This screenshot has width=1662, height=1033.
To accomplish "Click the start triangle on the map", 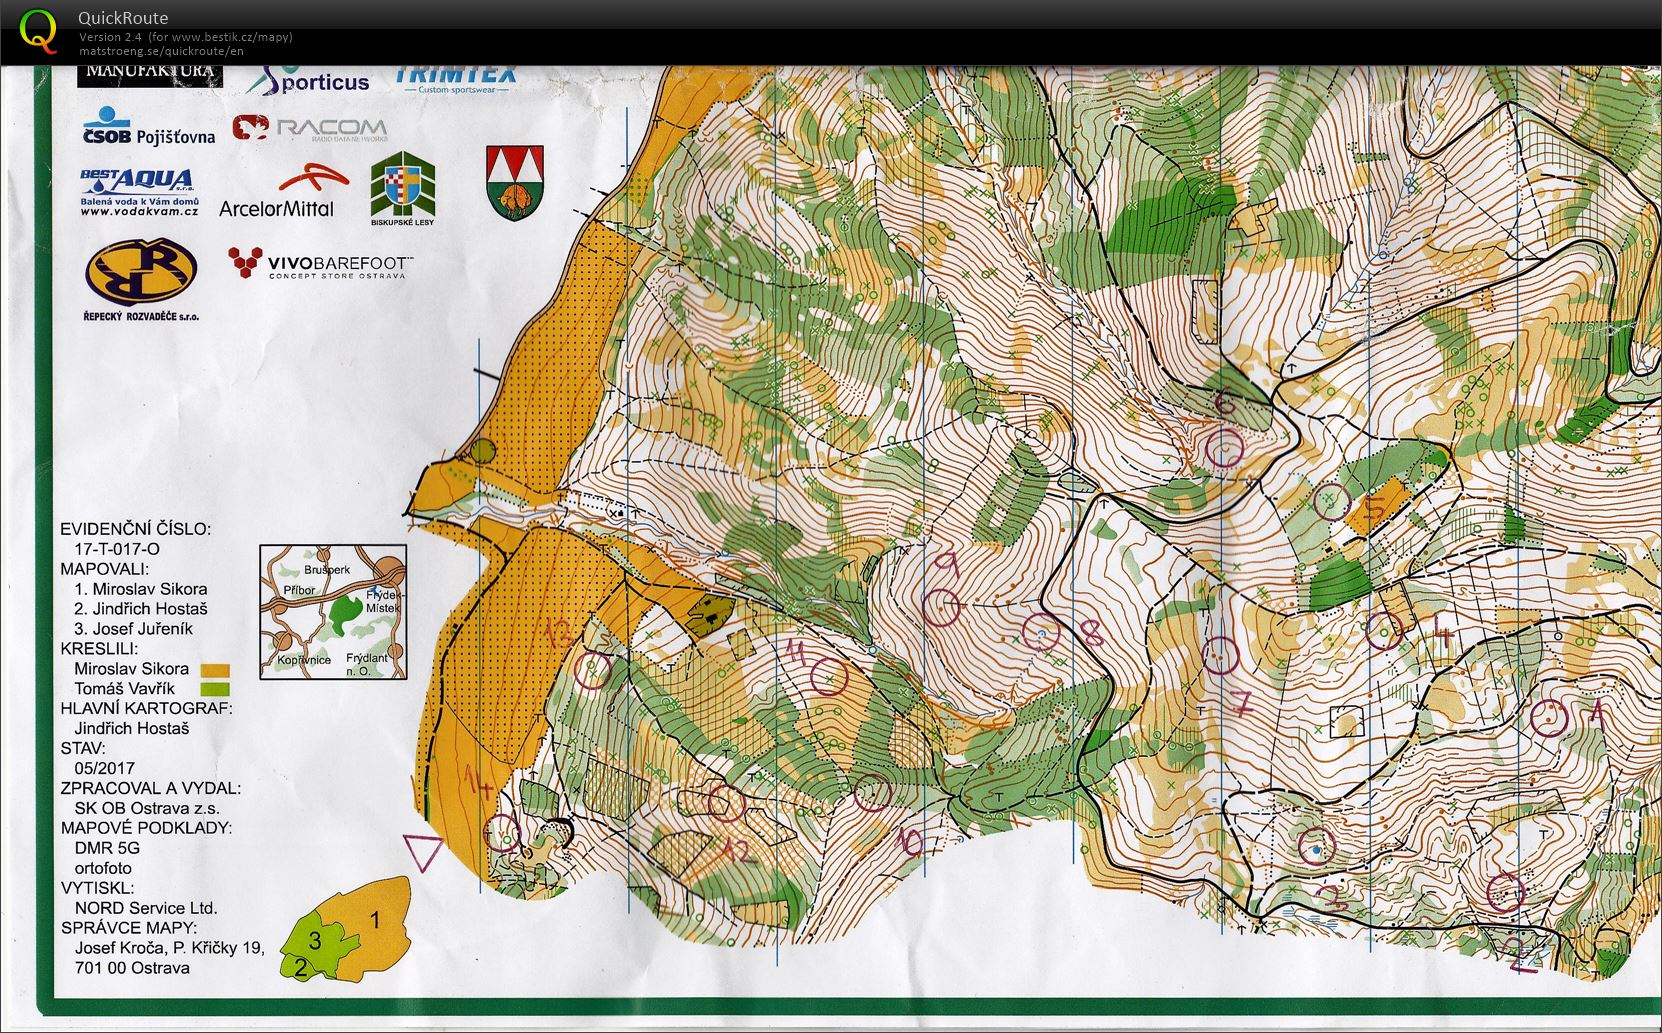I will tap(423, 851).
